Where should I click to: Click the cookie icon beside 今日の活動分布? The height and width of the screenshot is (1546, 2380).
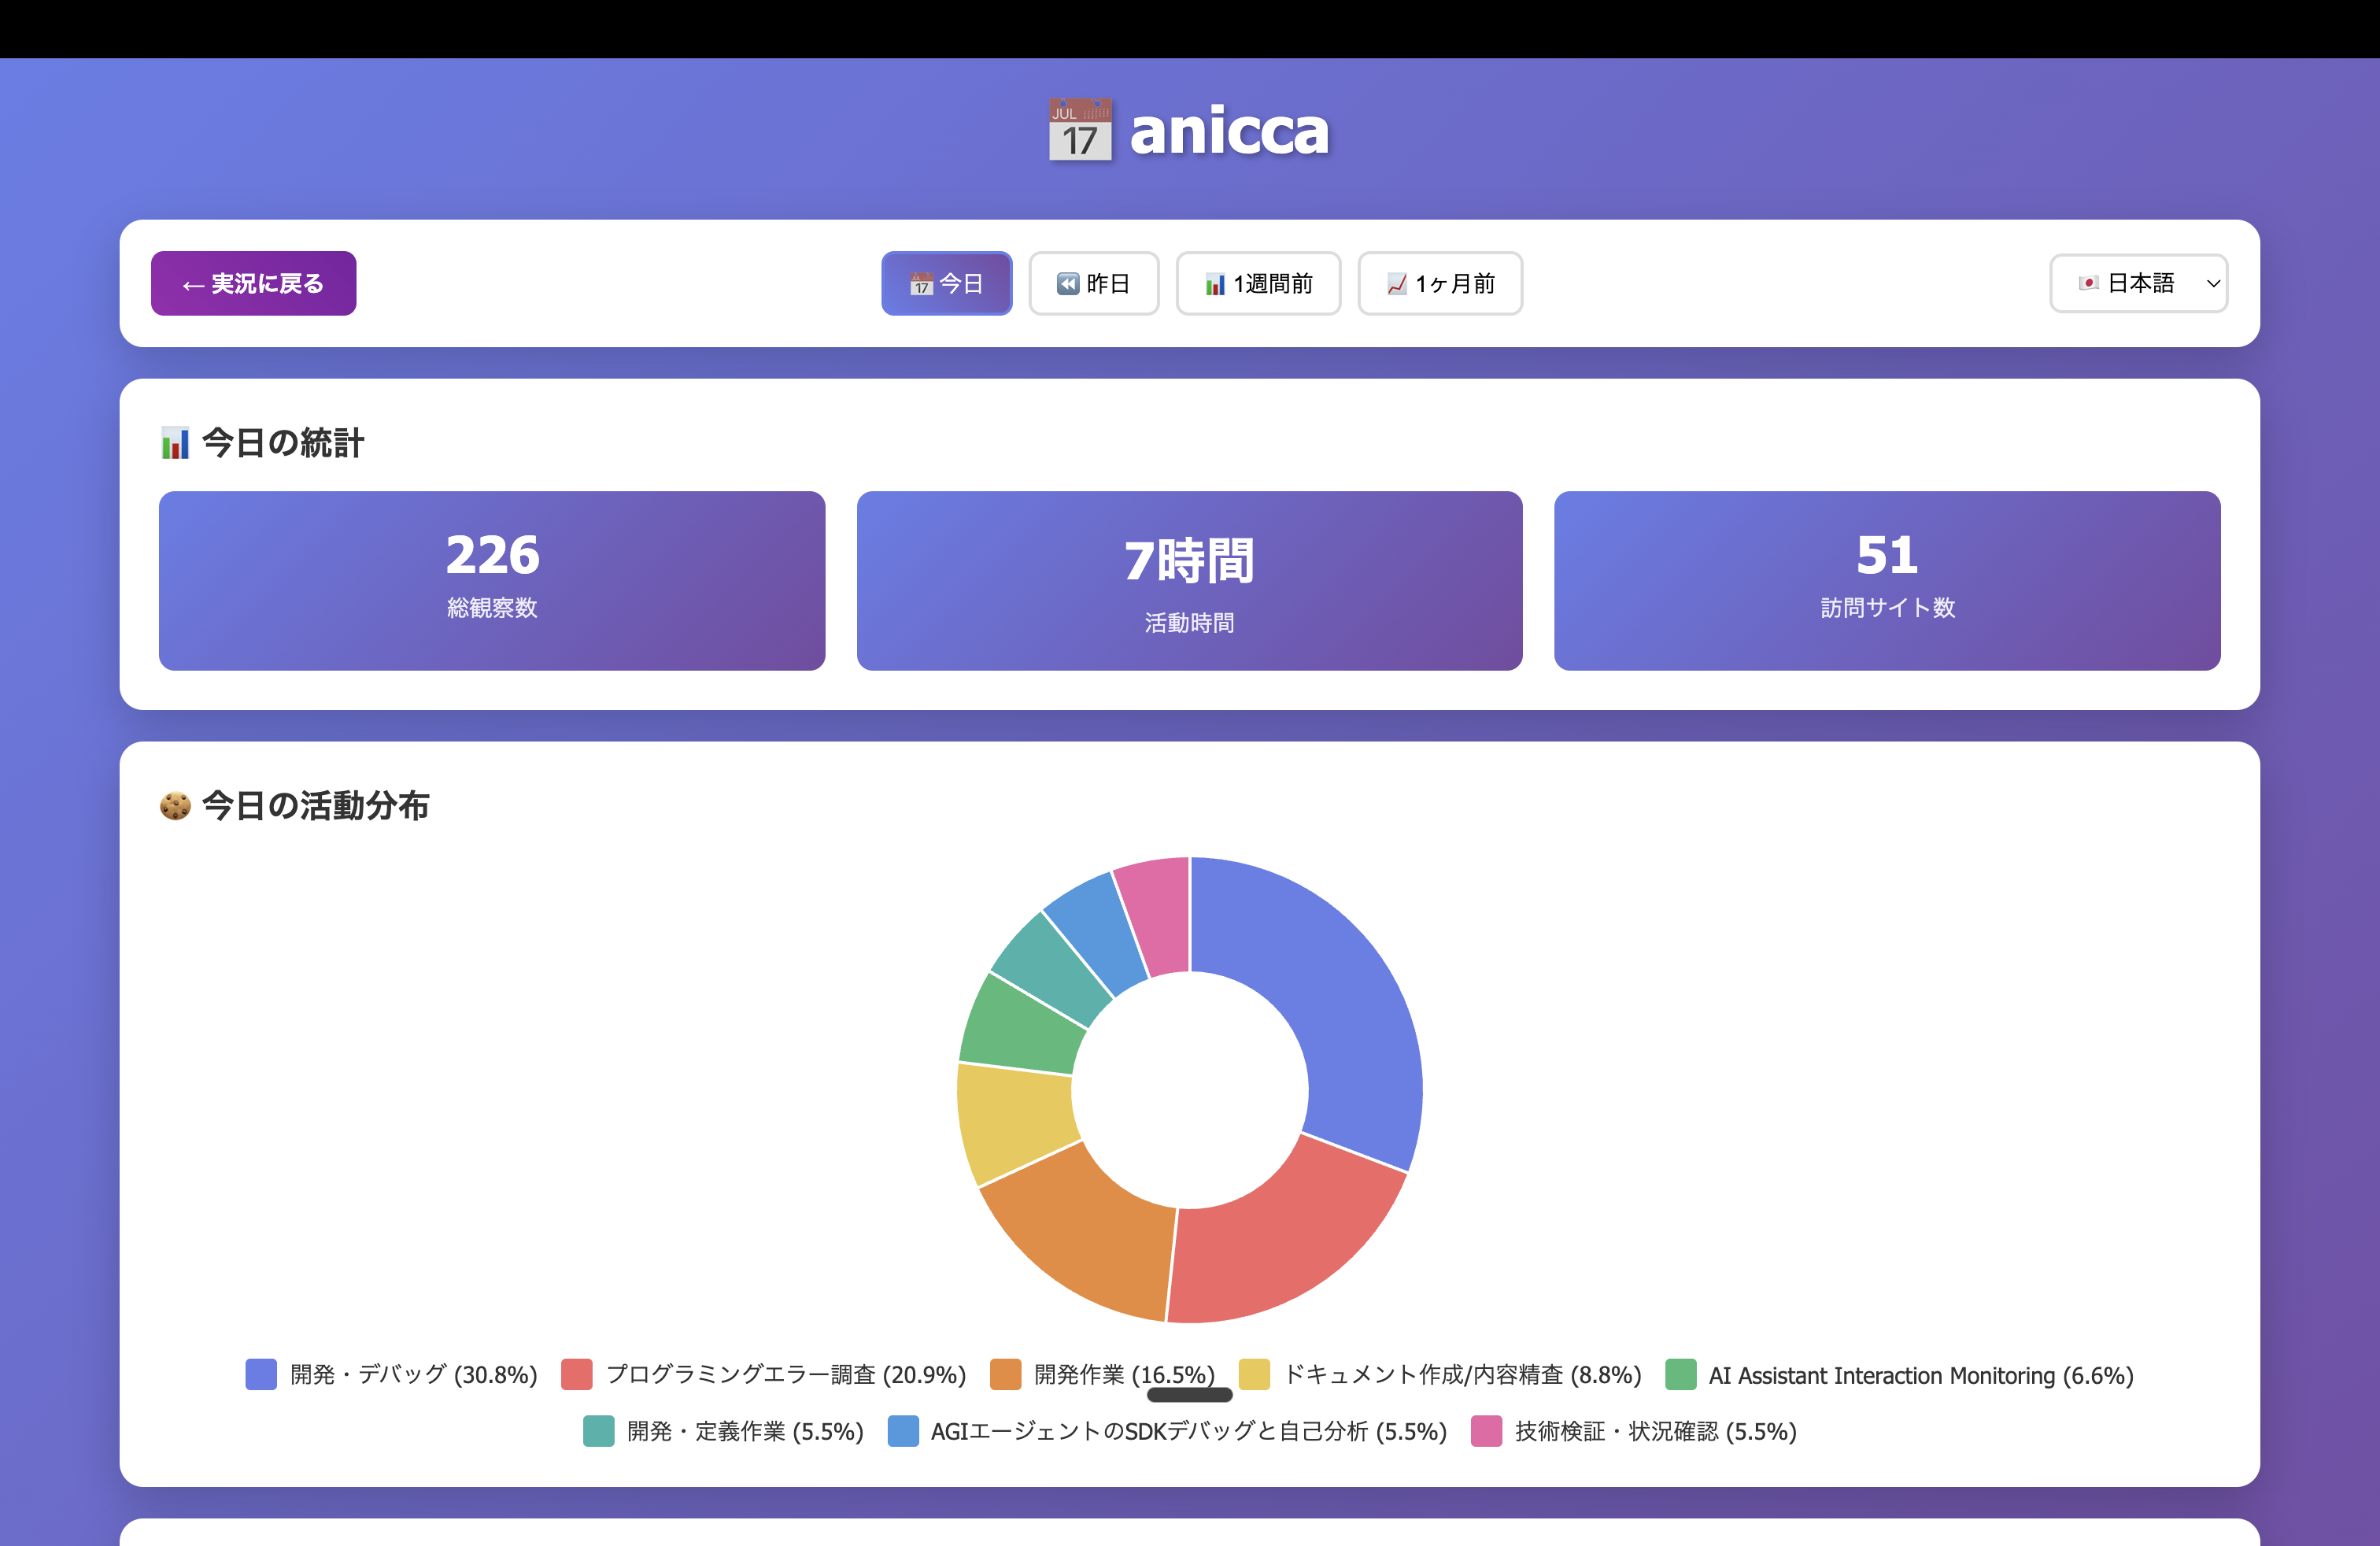point(175,806)
